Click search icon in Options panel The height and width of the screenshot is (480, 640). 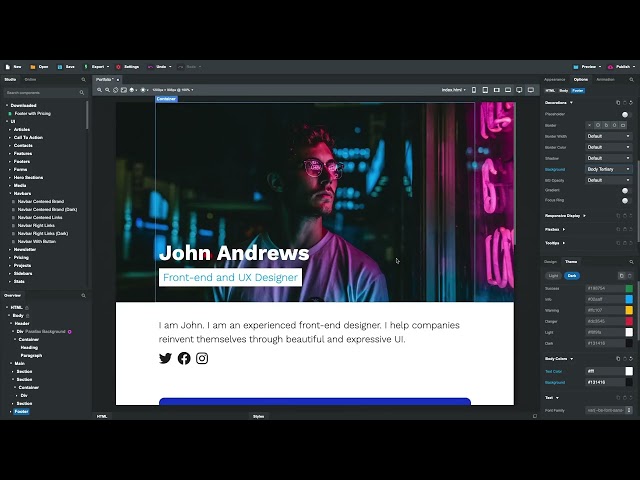point(631,80)
